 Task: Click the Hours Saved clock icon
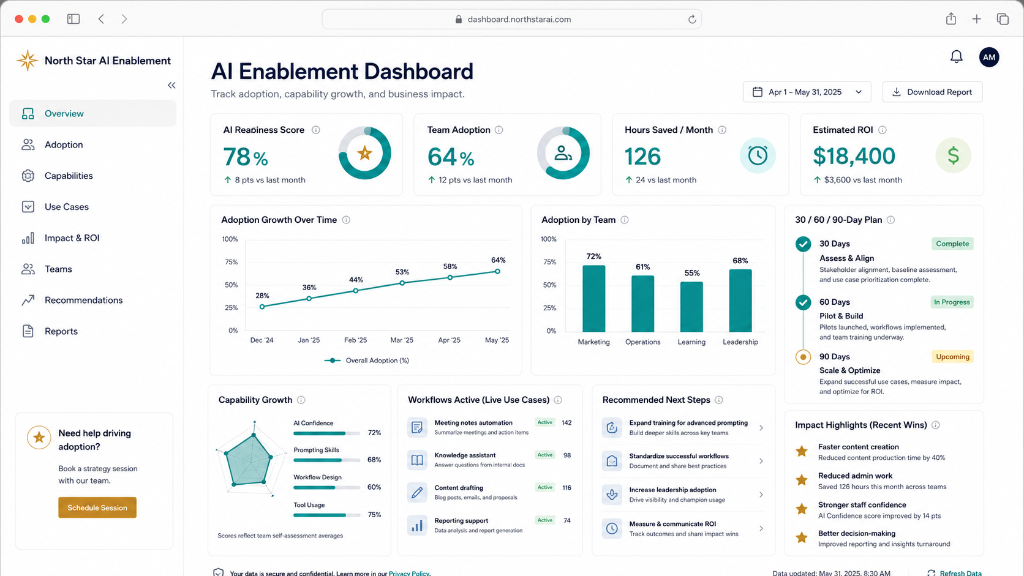pos(758,155)
